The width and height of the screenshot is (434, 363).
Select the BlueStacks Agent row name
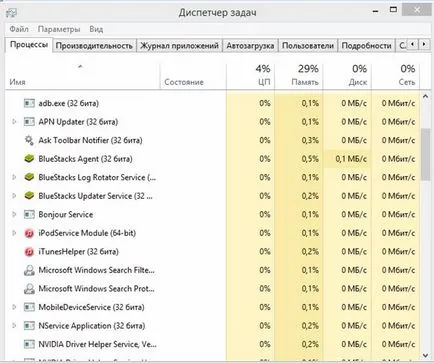pos(85,159)
